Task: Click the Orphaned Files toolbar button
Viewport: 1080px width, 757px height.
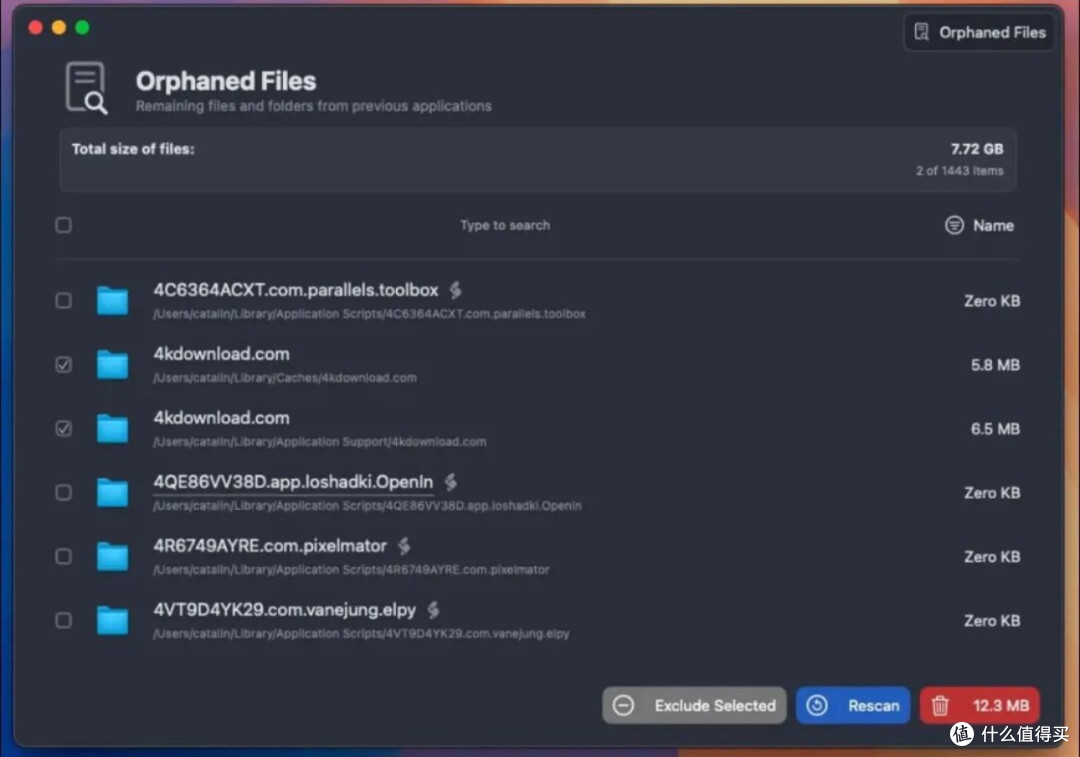Action: click(x=979, y=32)
